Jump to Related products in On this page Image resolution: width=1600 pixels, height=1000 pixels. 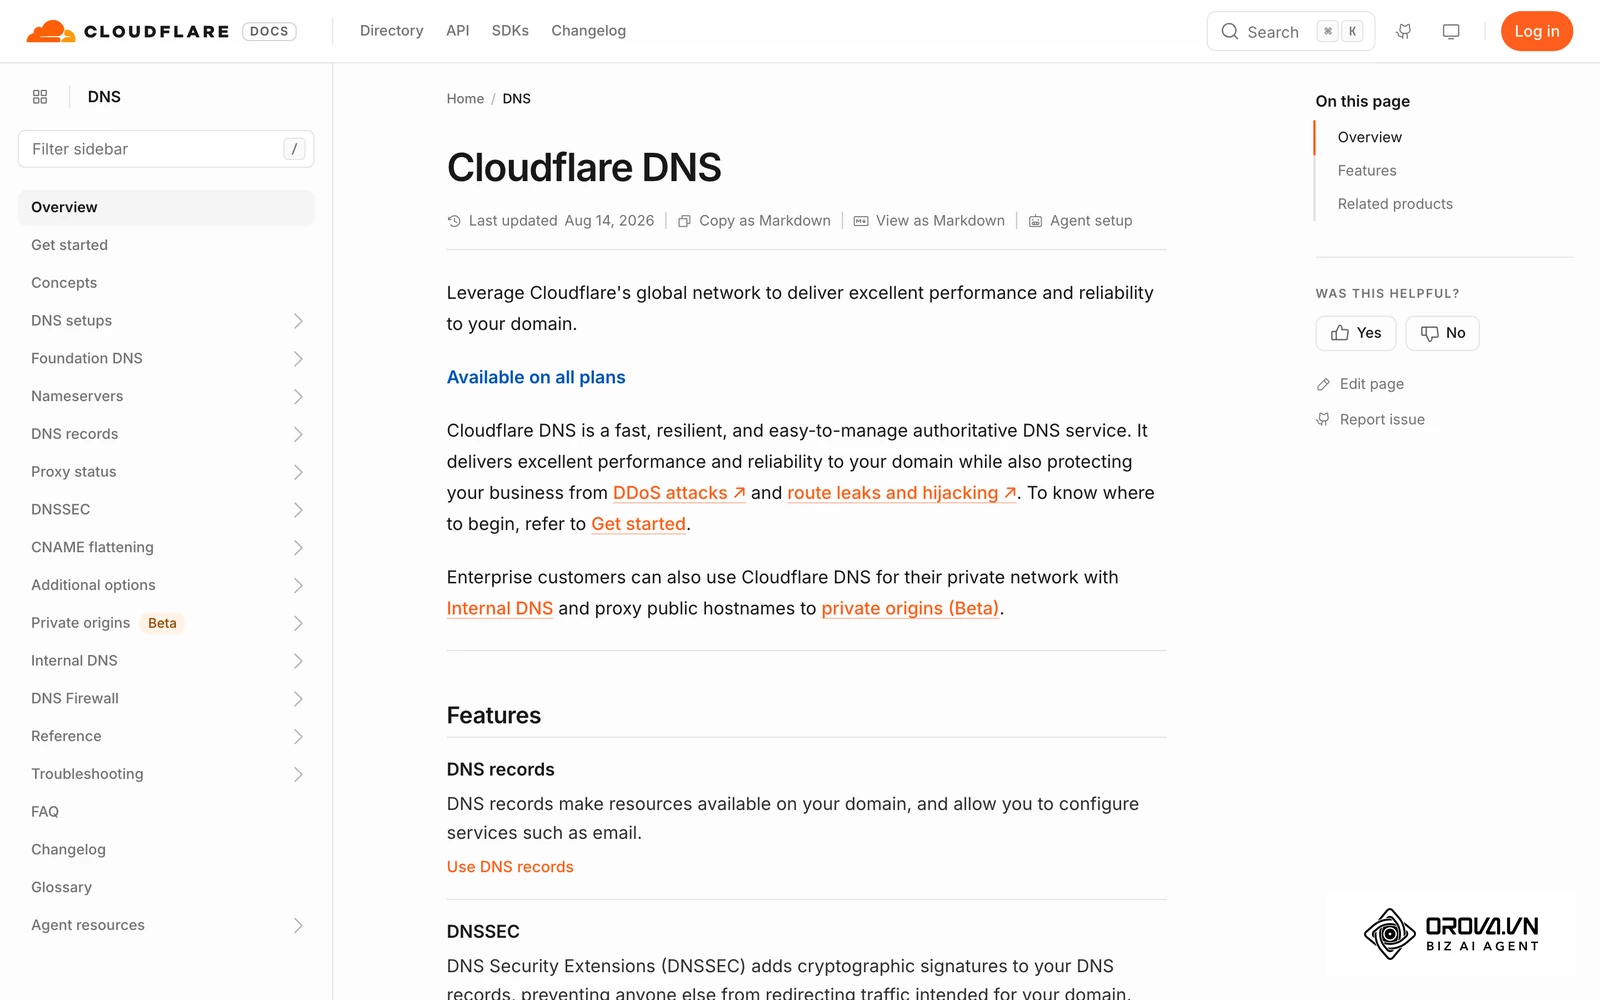1395,204
